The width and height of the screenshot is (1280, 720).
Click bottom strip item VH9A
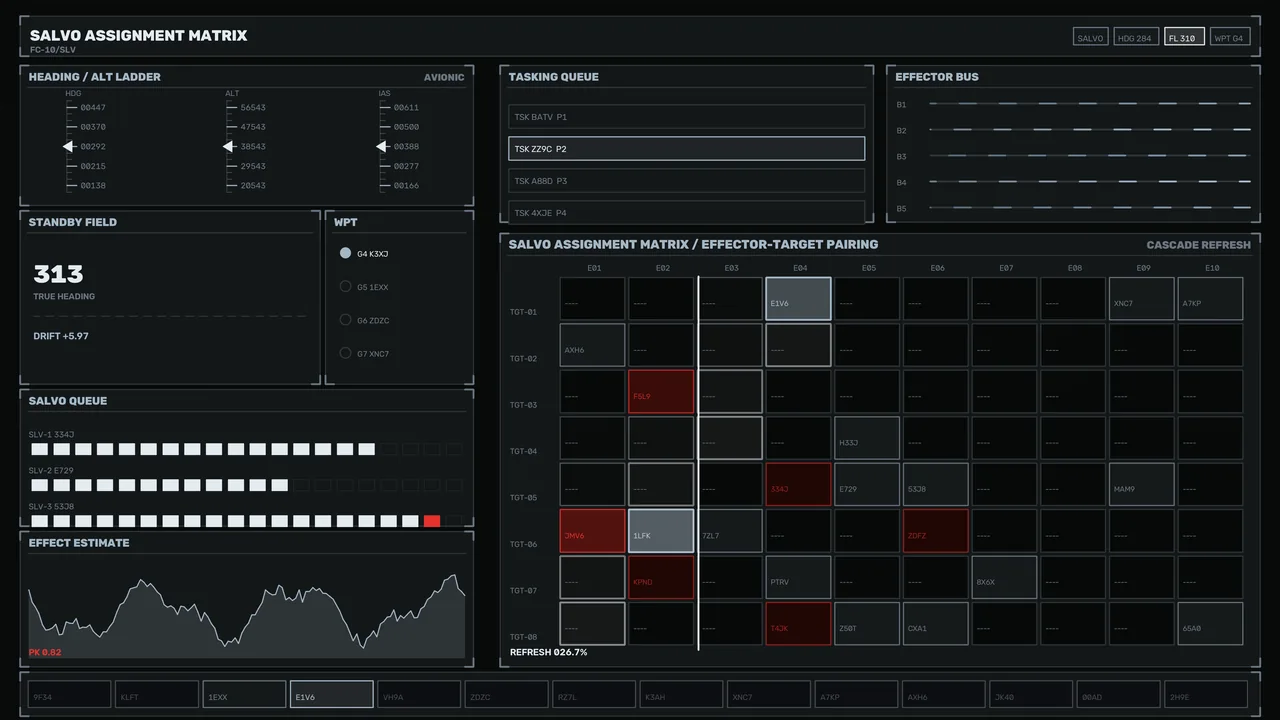419,694
